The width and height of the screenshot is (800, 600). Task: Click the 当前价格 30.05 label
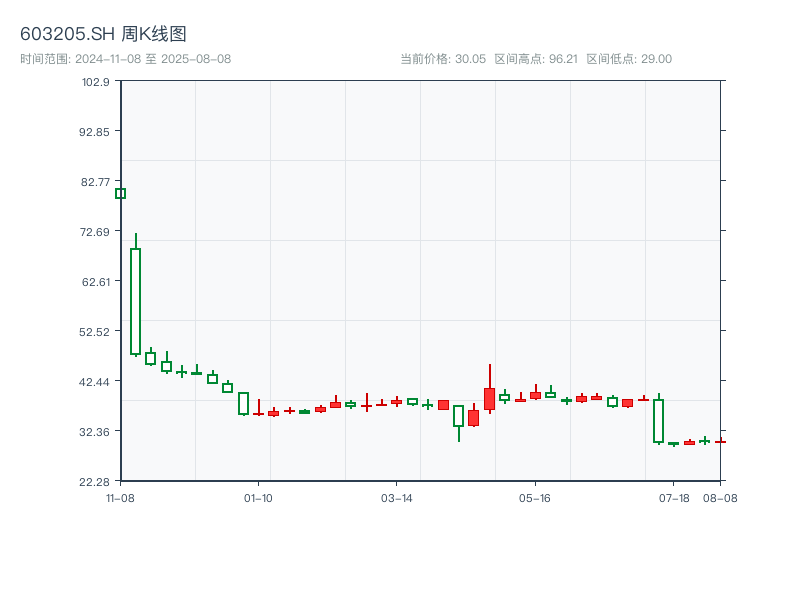[x=442, y=59]
